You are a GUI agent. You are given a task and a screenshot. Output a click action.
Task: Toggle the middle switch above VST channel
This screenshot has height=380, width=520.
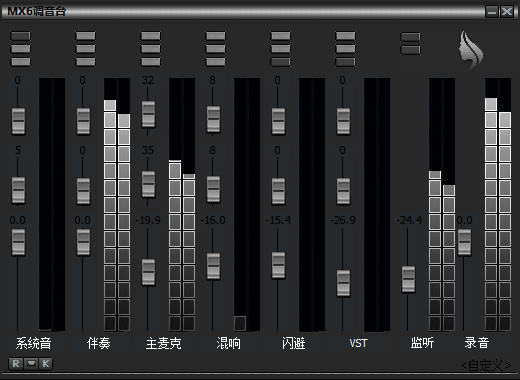click(x=345, y=49)
